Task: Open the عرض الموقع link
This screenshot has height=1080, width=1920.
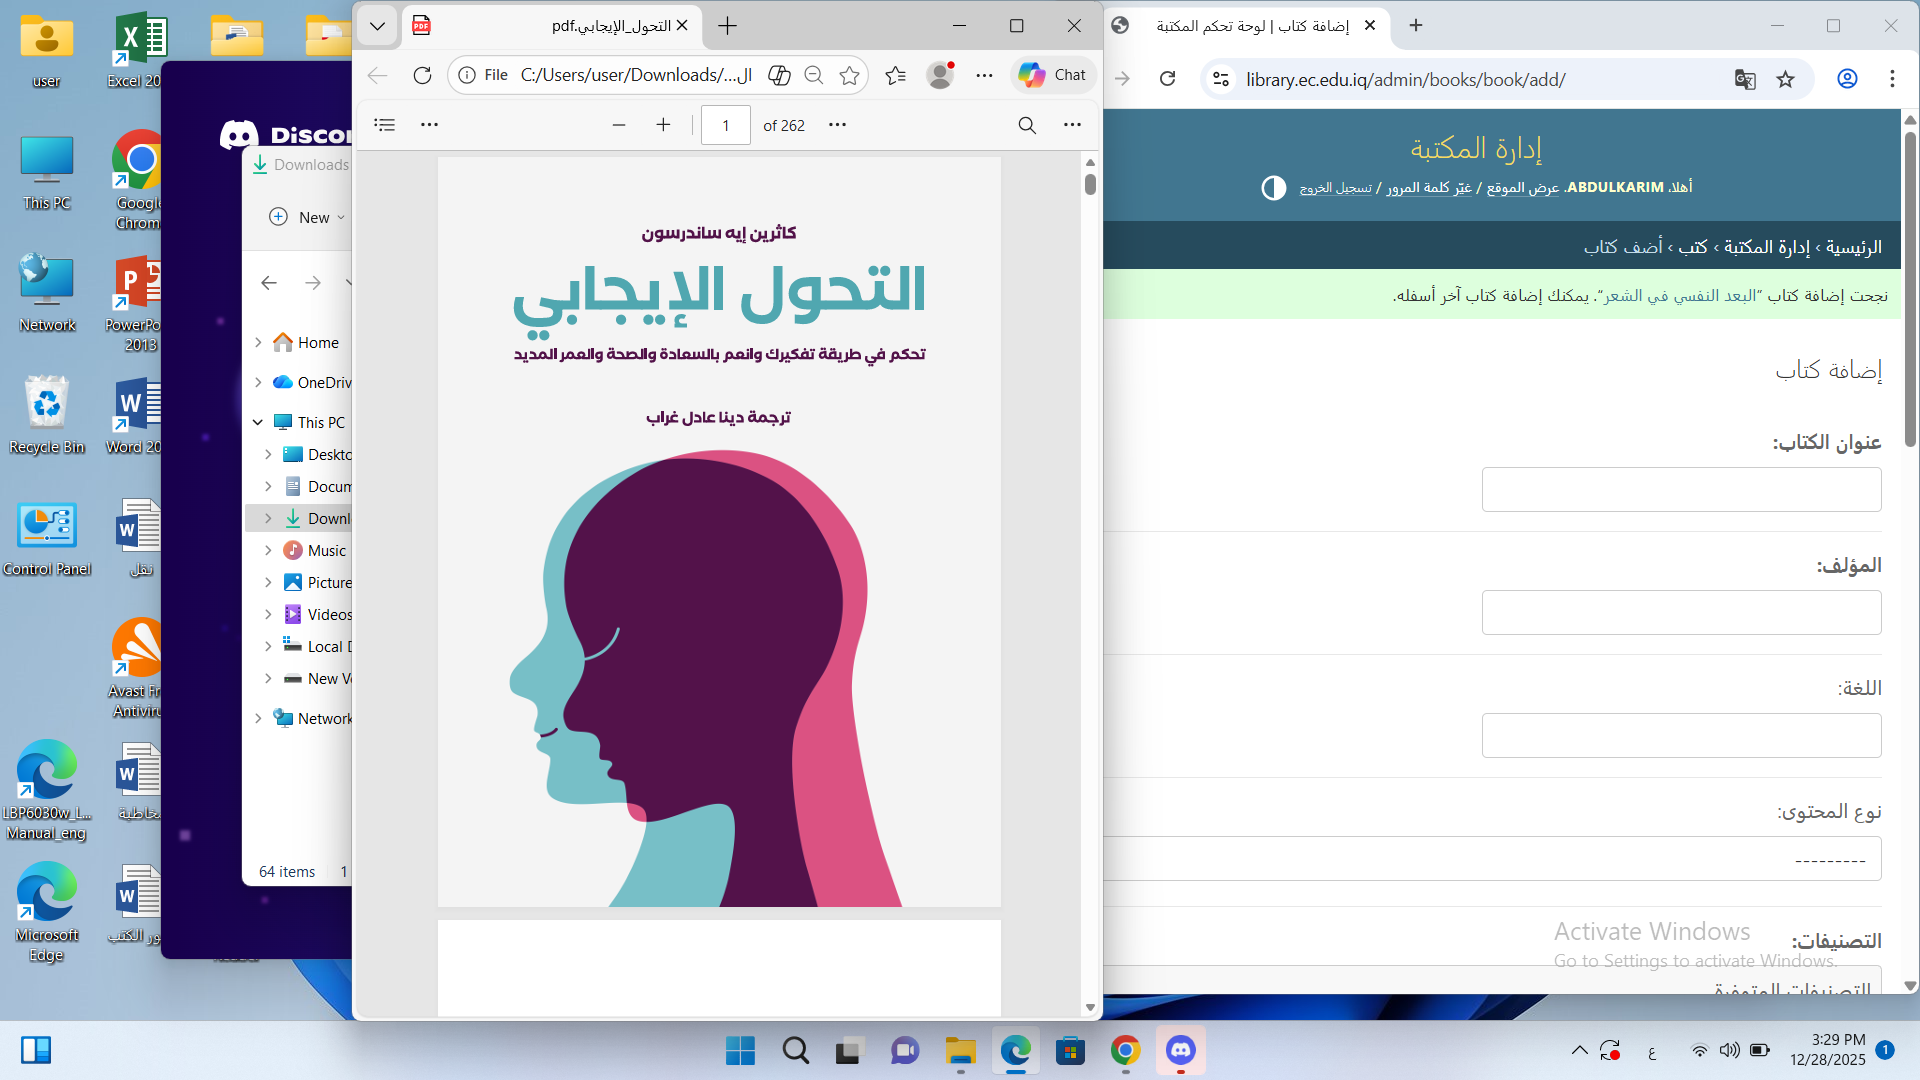Action: tap(1523, 188)
